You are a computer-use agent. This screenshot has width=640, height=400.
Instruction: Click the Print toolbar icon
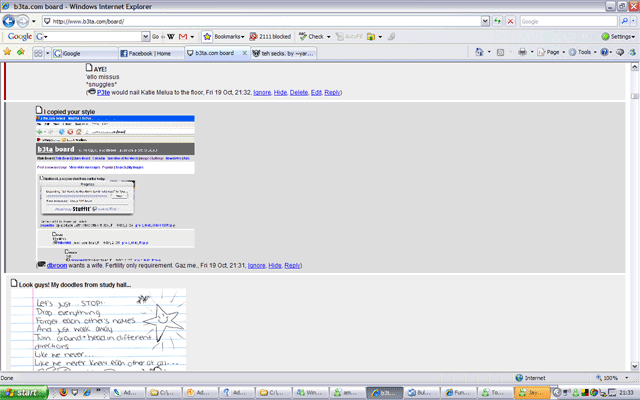[x=522, y=52]
